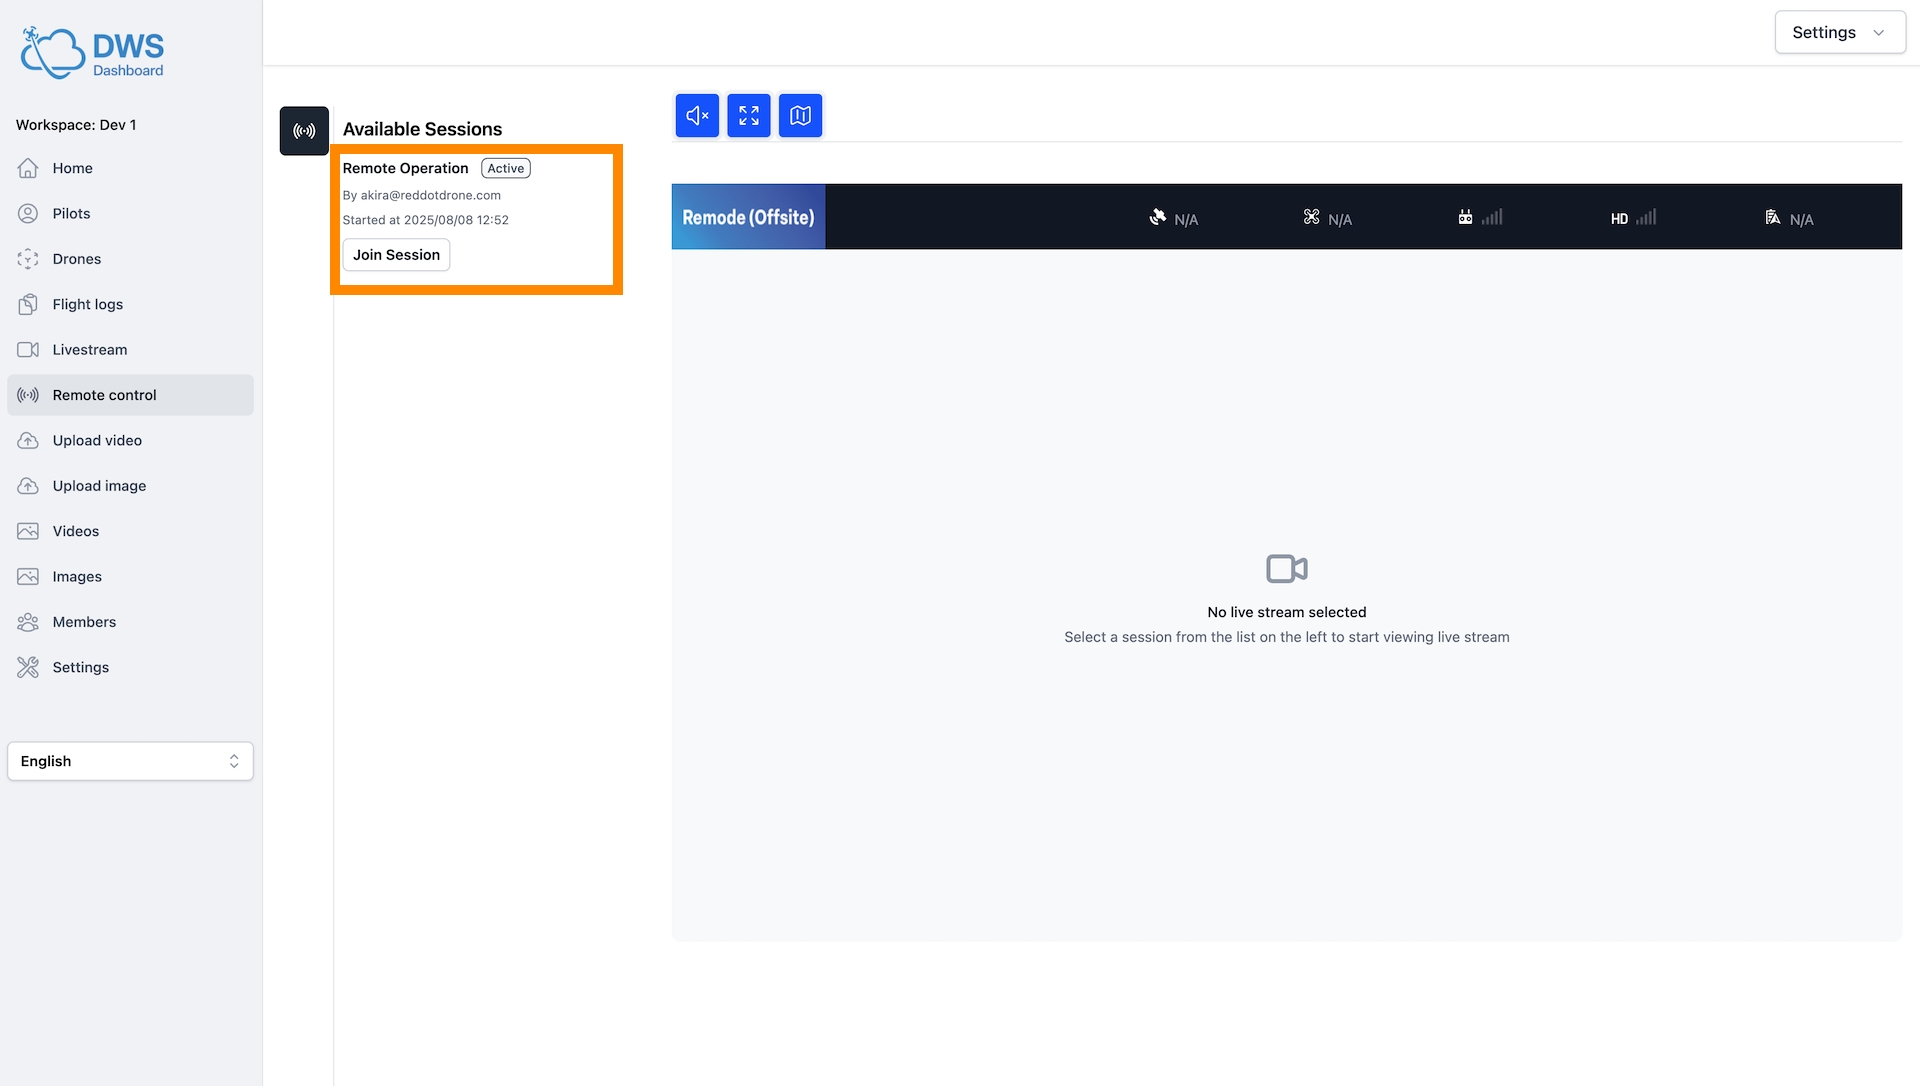Click the Remode (Offsite) mode label
The width and height of the screenshot is (1920, 1086).
click(748, 217)
